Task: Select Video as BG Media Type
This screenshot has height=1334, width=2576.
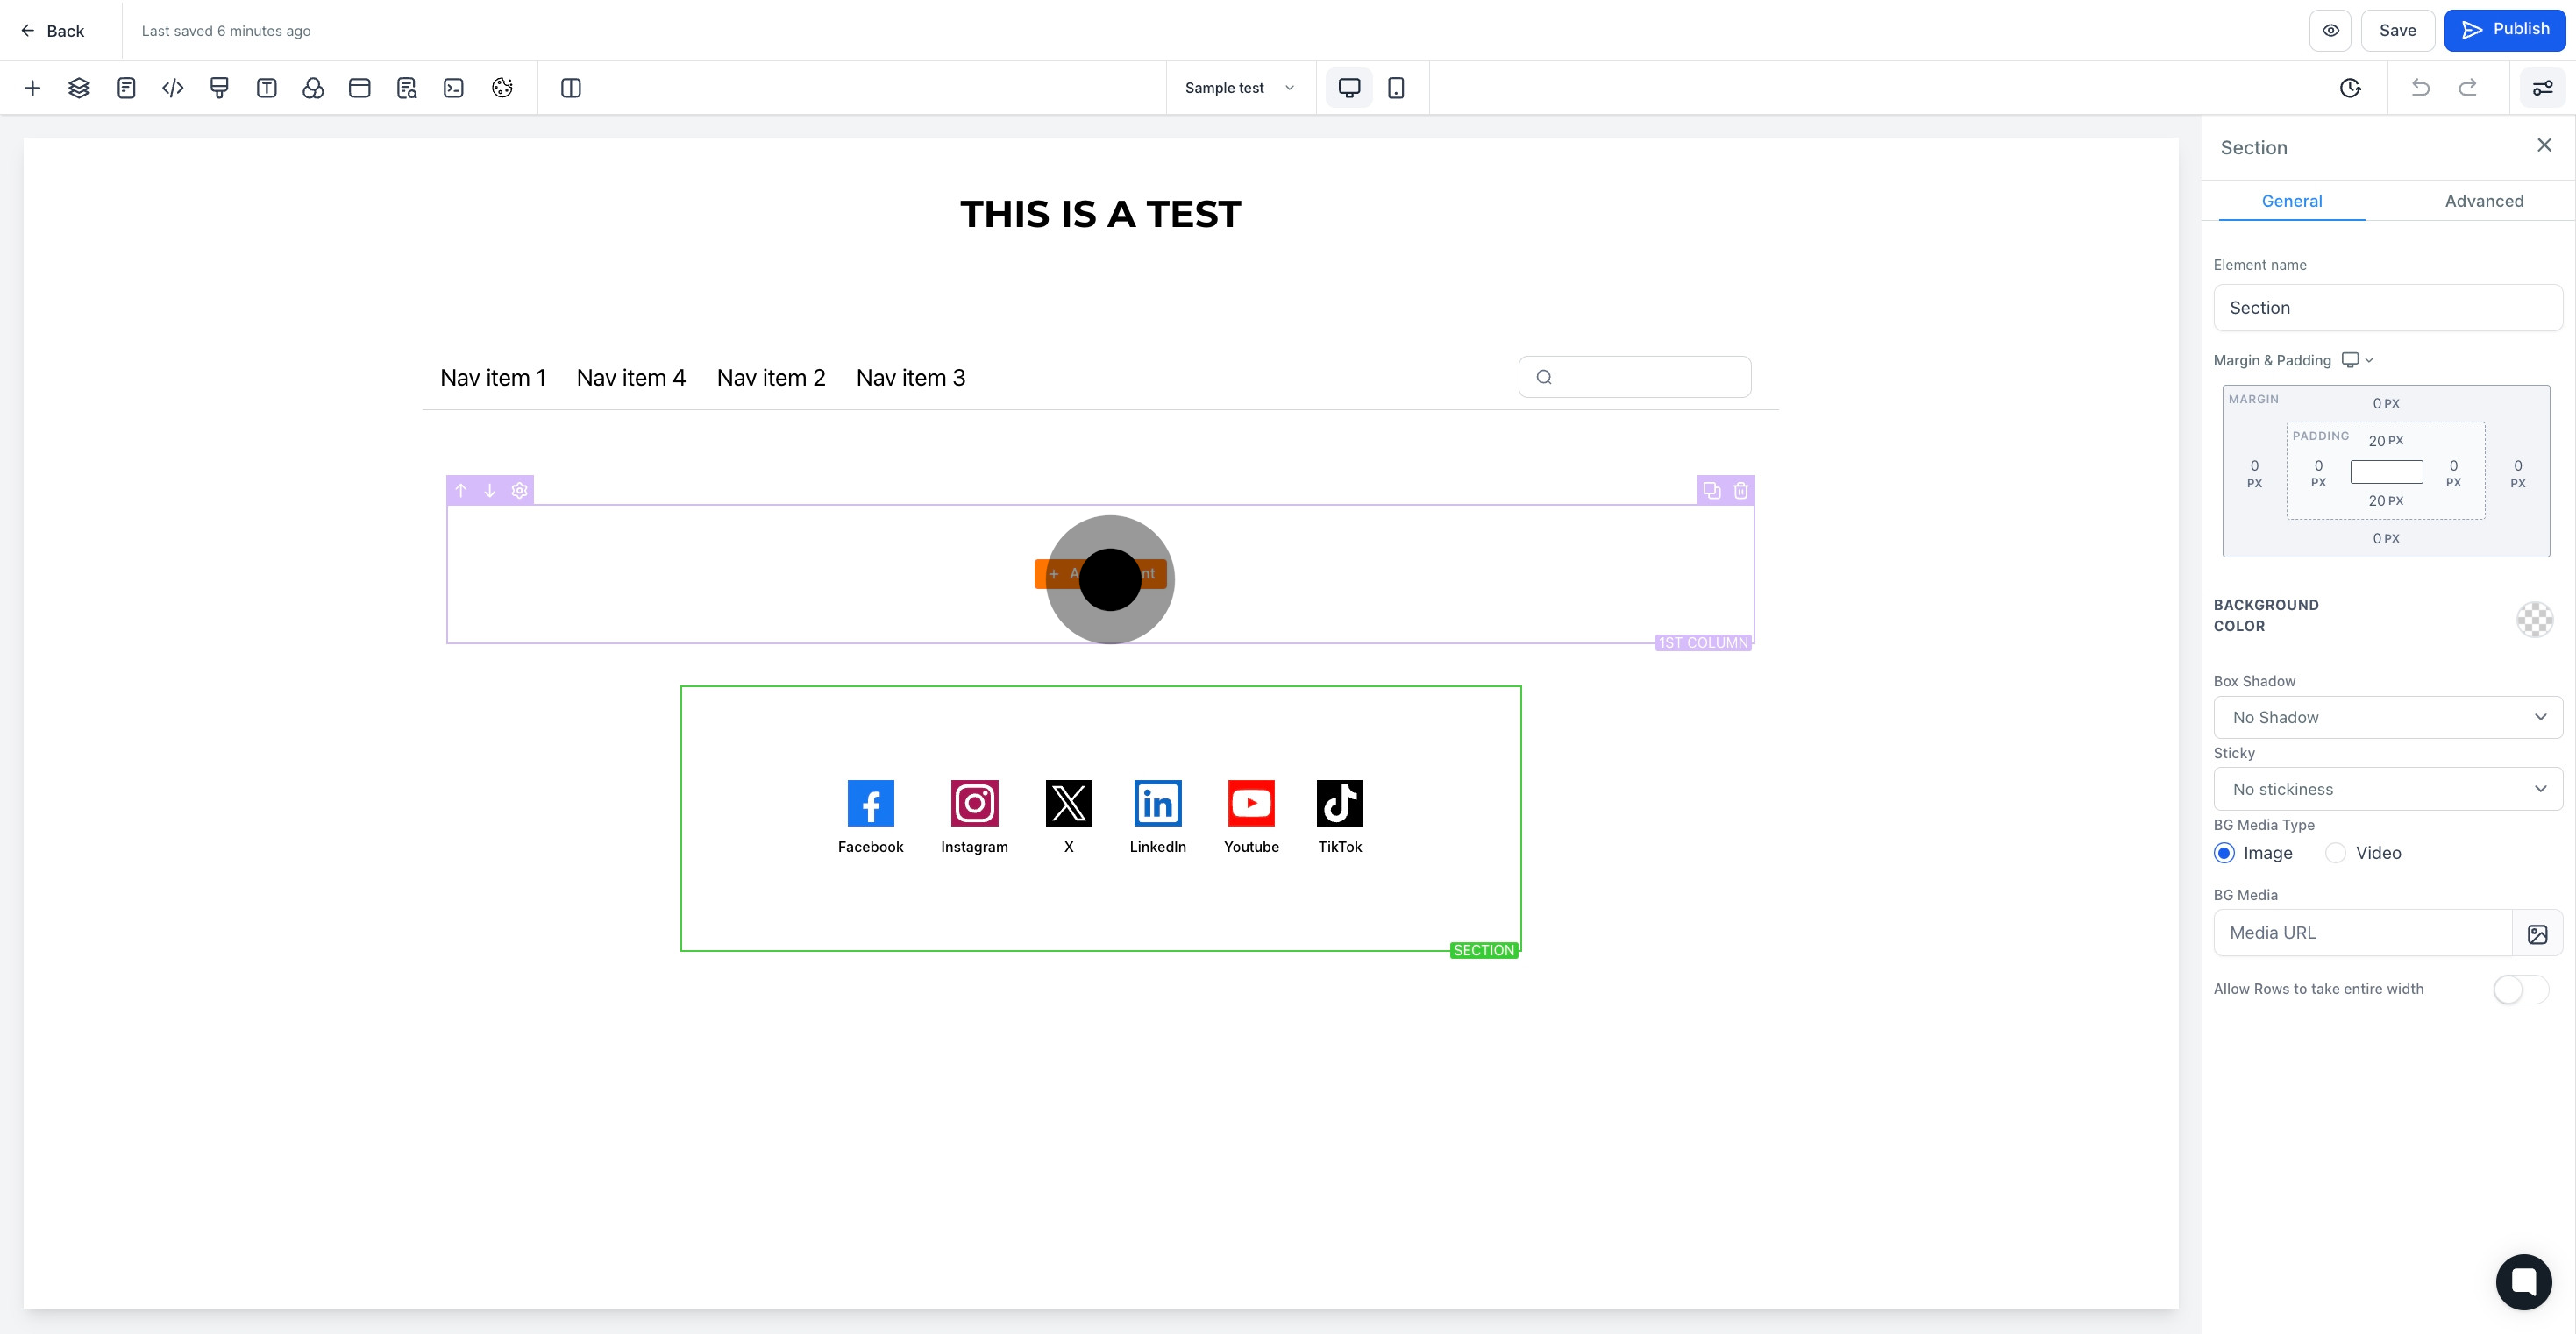Action: (2335, 853)
